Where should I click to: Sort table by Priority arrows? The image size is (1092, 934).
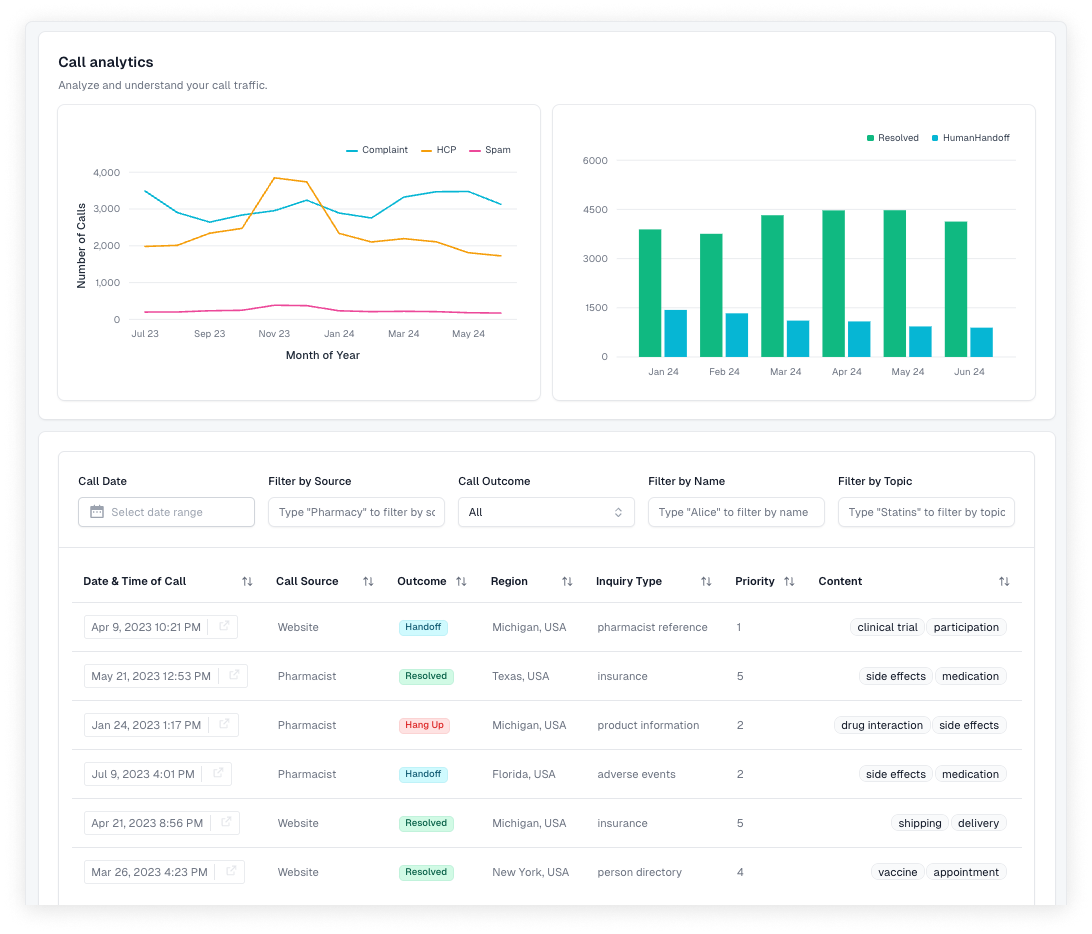(x=789, y=582)
